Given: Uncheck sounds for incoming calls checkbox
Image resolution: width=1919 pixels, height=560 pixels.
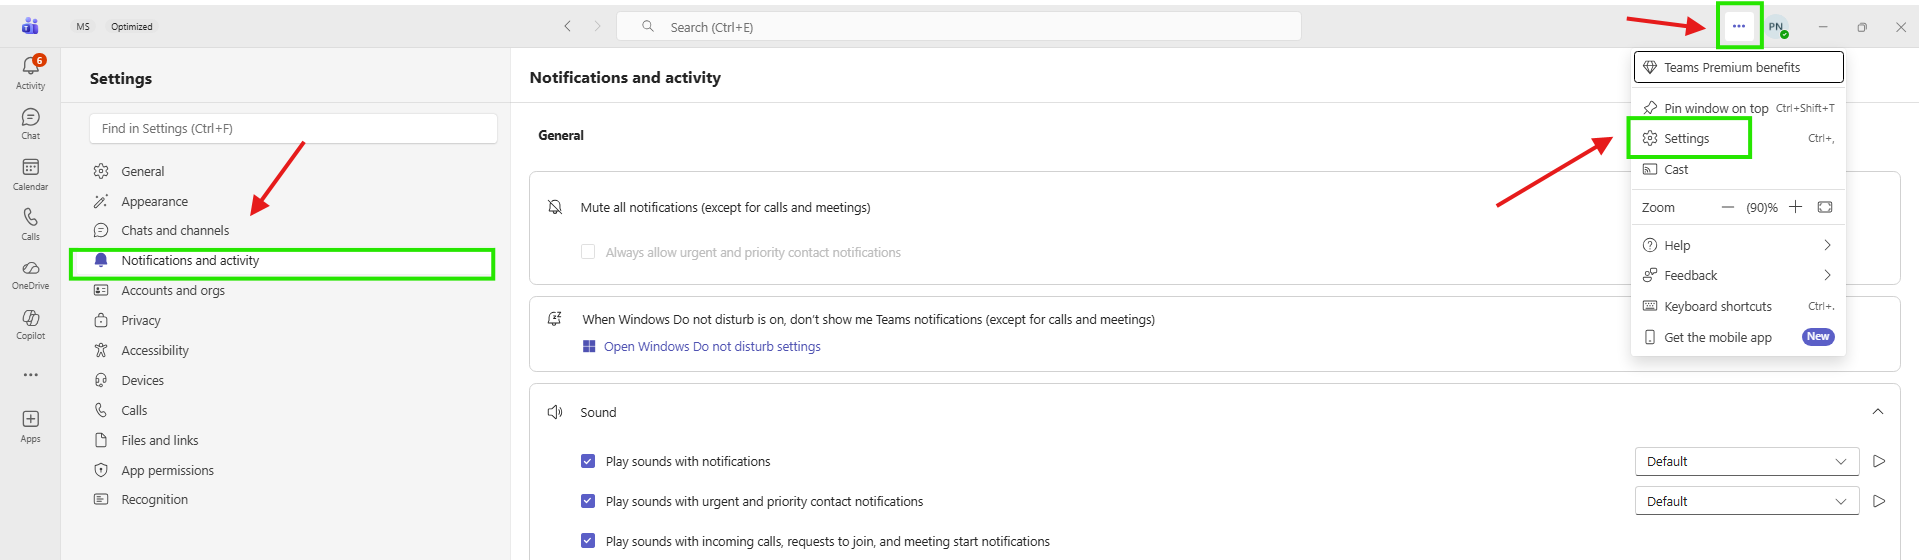Looking at the screenshot, I should (588, 541).
